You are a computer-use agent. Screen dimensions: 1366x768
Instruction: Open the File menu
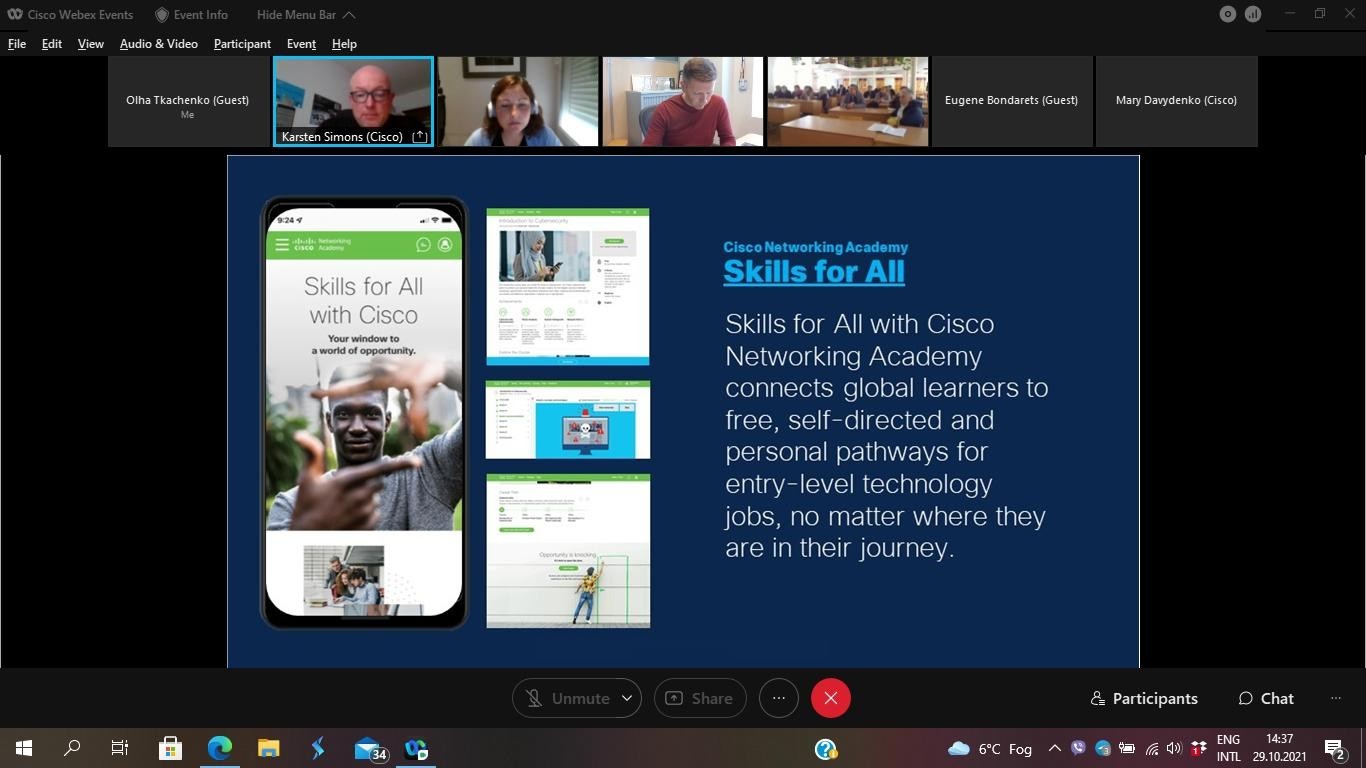pyautogui.click(x=17, y=44)
